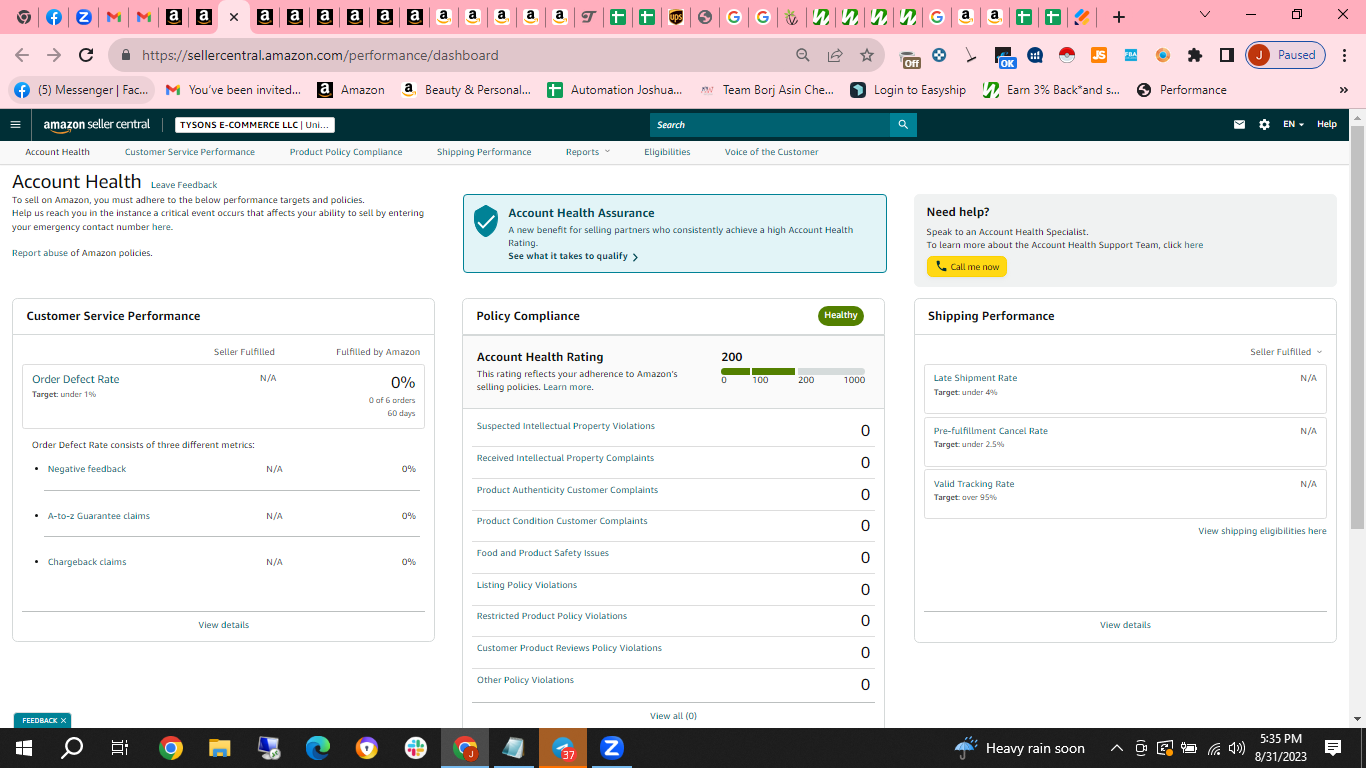Open the Chrome three-dot menu

(1346, 55)
